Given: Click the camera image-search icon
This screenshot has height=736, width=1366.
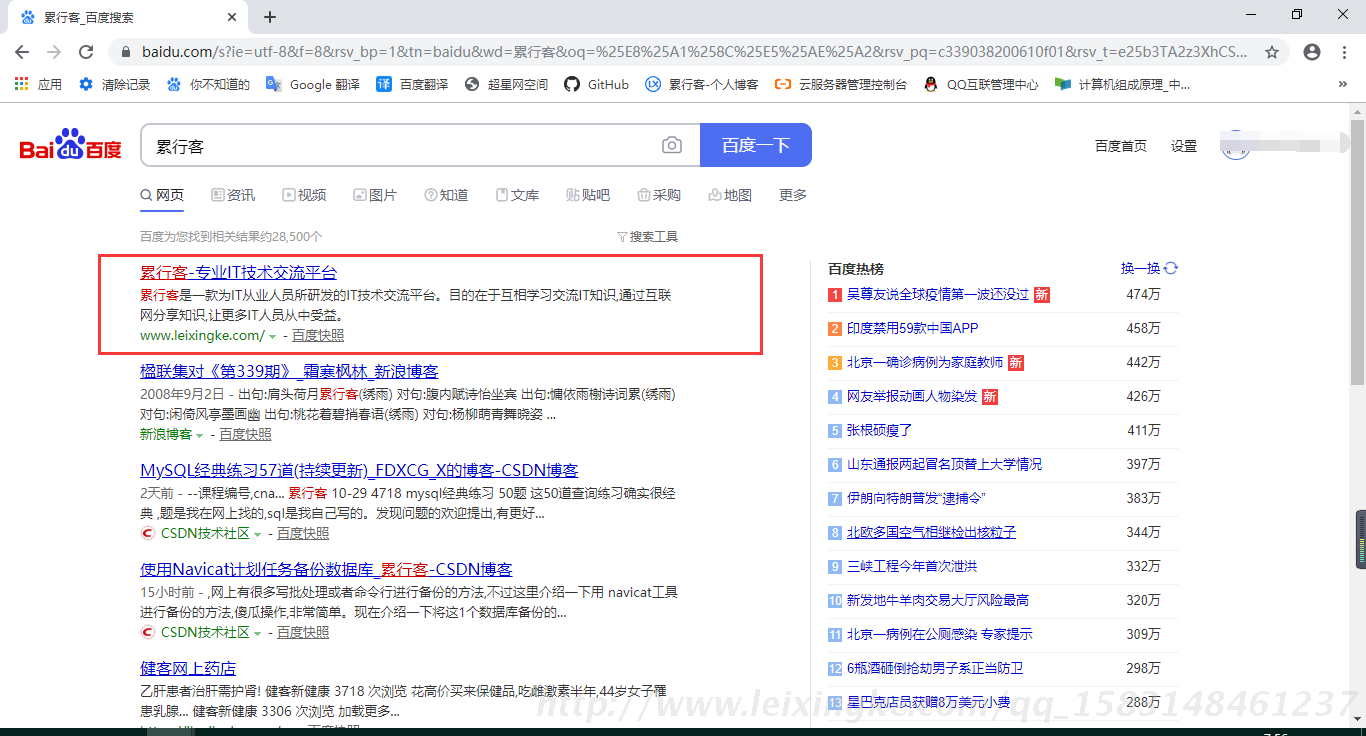Looking at the screenshot, I should pos(672,146).
